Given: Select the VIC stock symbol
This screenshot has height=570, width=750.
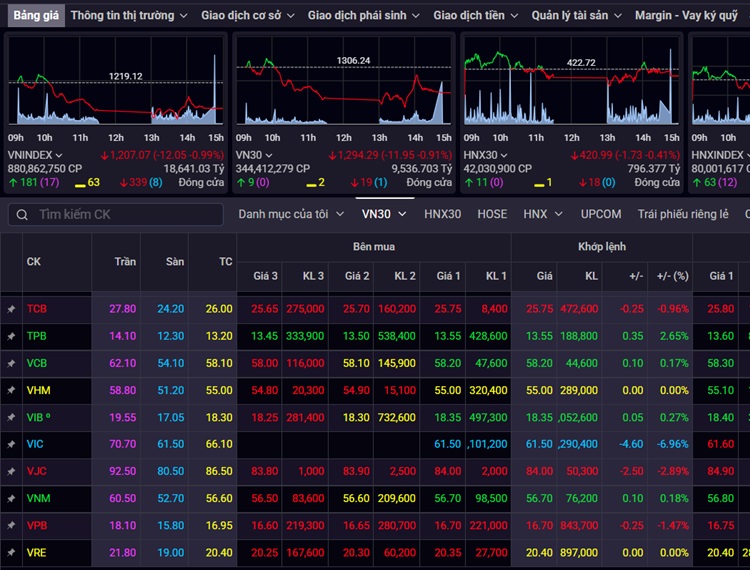Looking at the screenshot, I should pos(35,444).
